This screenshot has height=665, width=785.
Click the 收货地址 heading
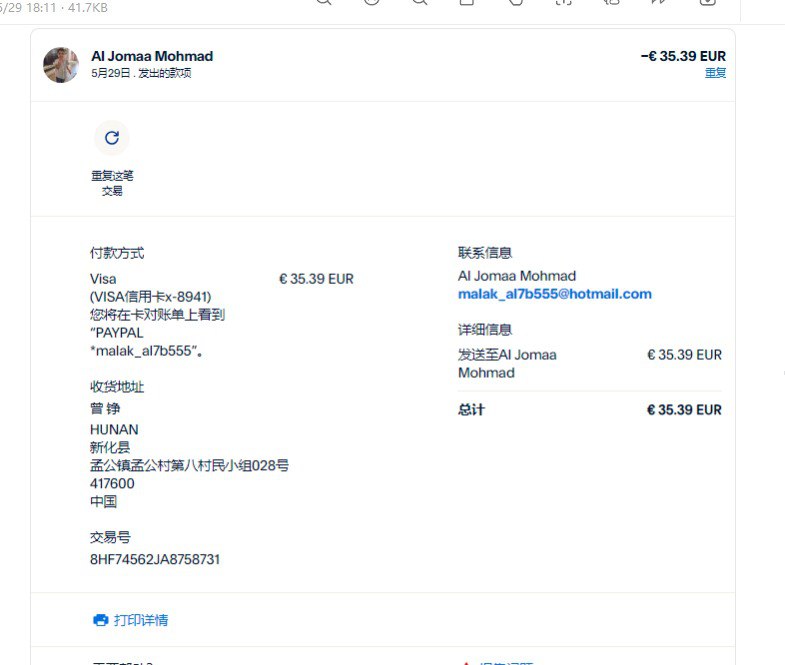[x=117, y=387]
